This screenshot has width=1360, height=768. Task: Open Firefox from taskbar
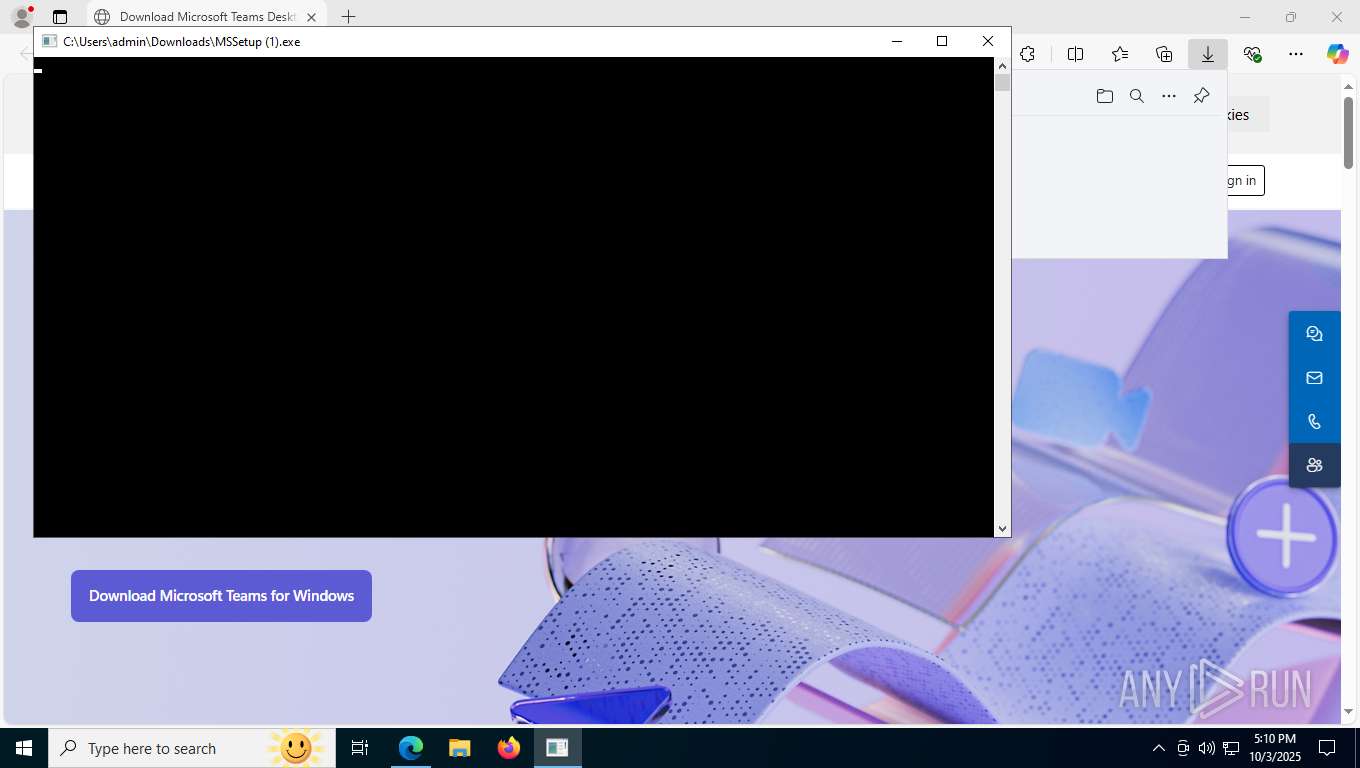(508, 748)
